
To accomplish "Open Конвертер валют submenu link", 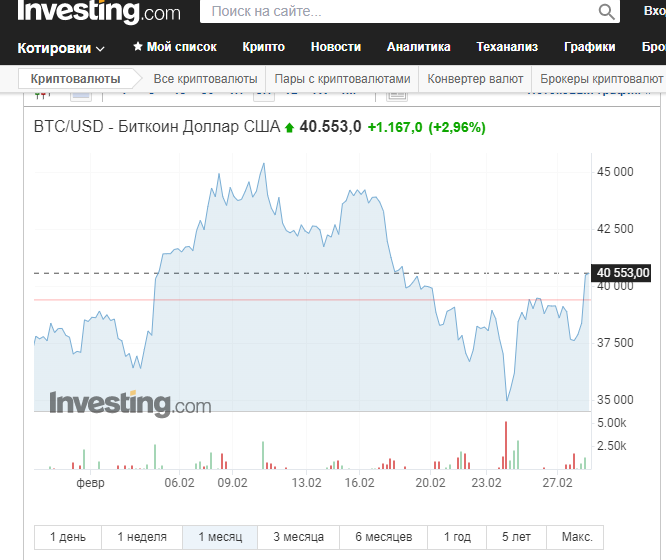I will pyautogui.click(x=475, y=79).
